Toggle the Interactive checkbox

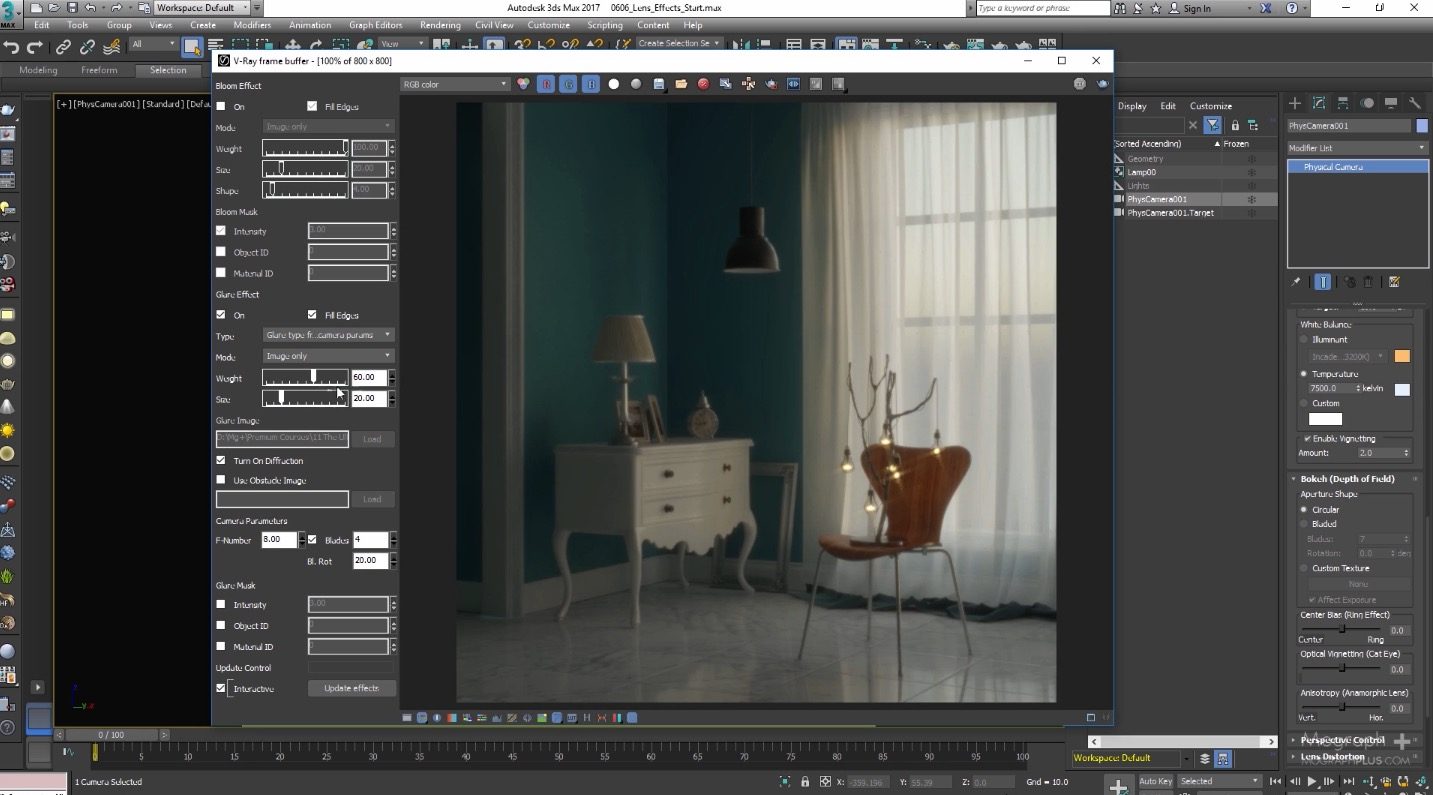pyautogui.click(x=221, y=689)
